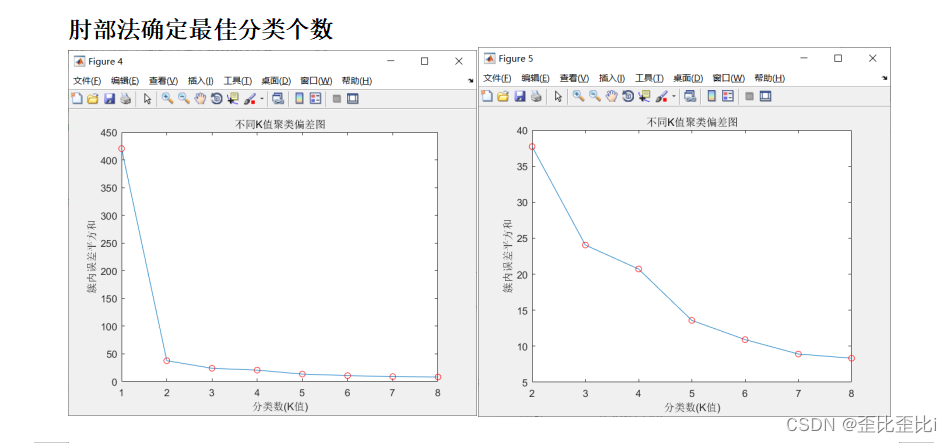Activate Zoom In tool in Figure 4

(x=168, y=98)
